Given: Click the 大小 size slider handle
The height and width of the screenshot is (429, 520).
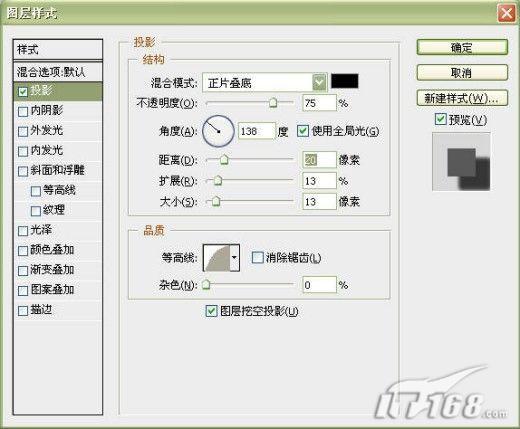Looking at the screenshot, I should pyautogui.click(x=216, y=201).
